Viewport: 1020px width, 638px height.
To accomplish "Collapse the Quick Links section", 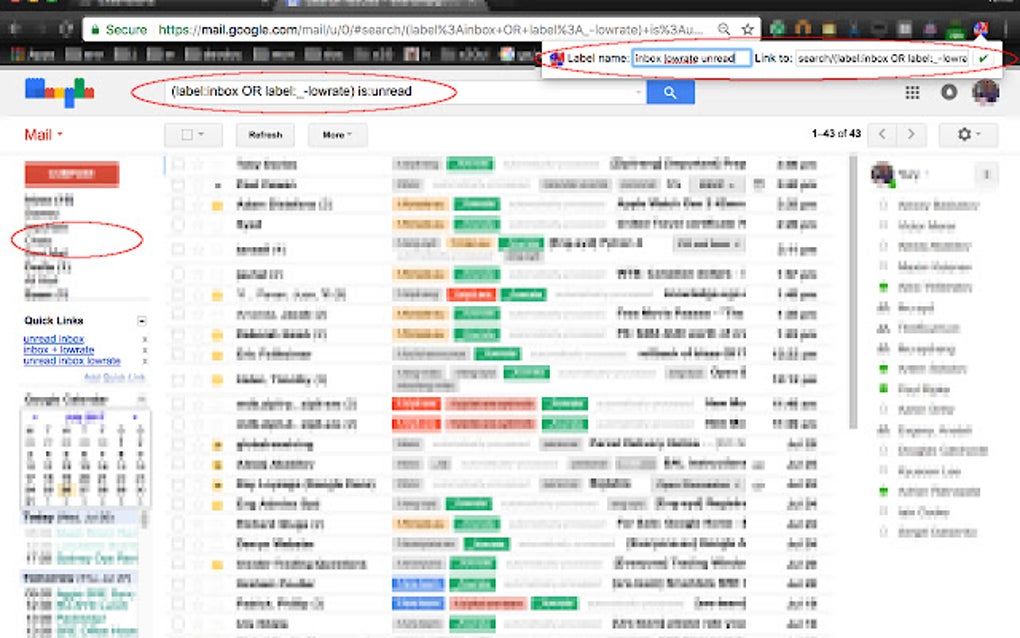I will point(141,321).
